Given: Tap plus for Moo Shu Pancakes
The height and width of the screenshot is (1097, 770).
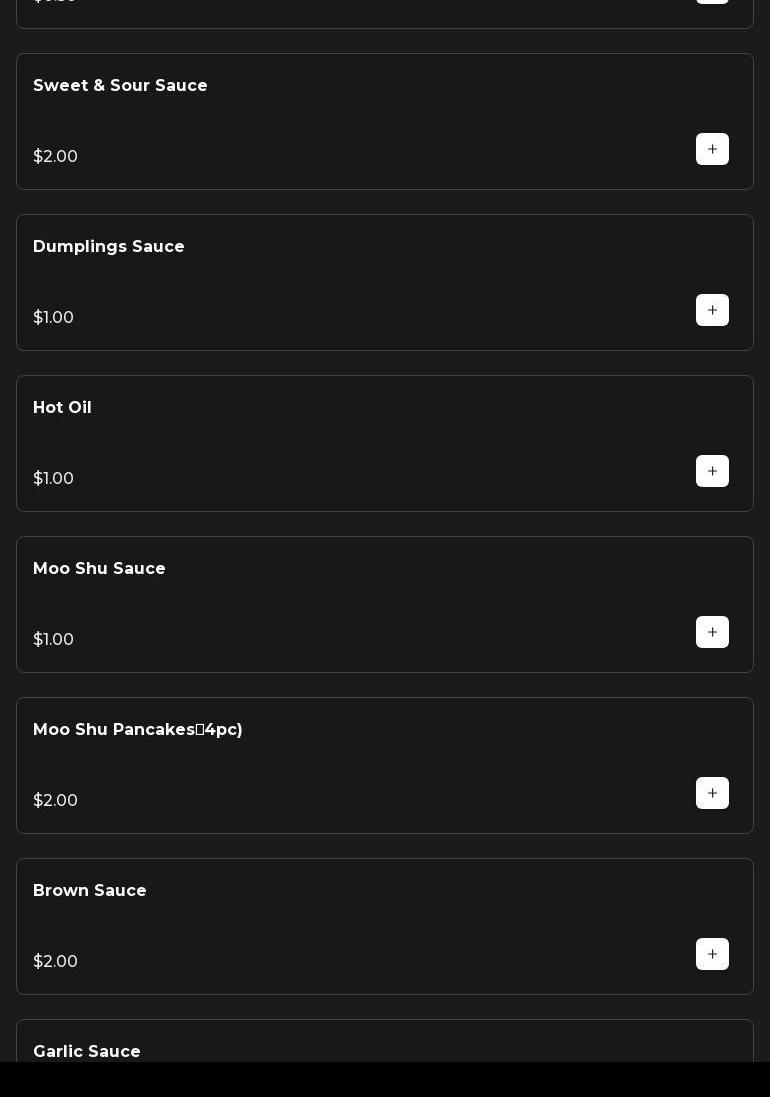Looking at the screenshot, I should [712, 793].
